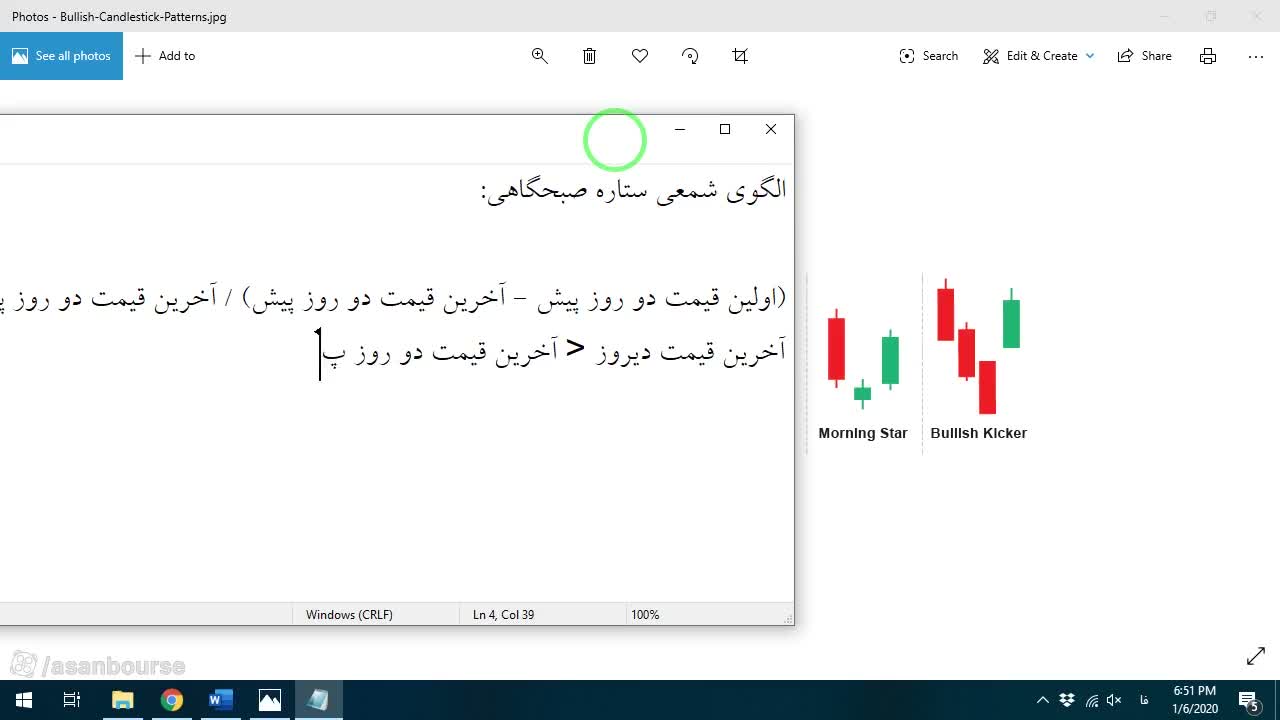Print the photo
The image size is (1280, 720).
[1208, 56]
